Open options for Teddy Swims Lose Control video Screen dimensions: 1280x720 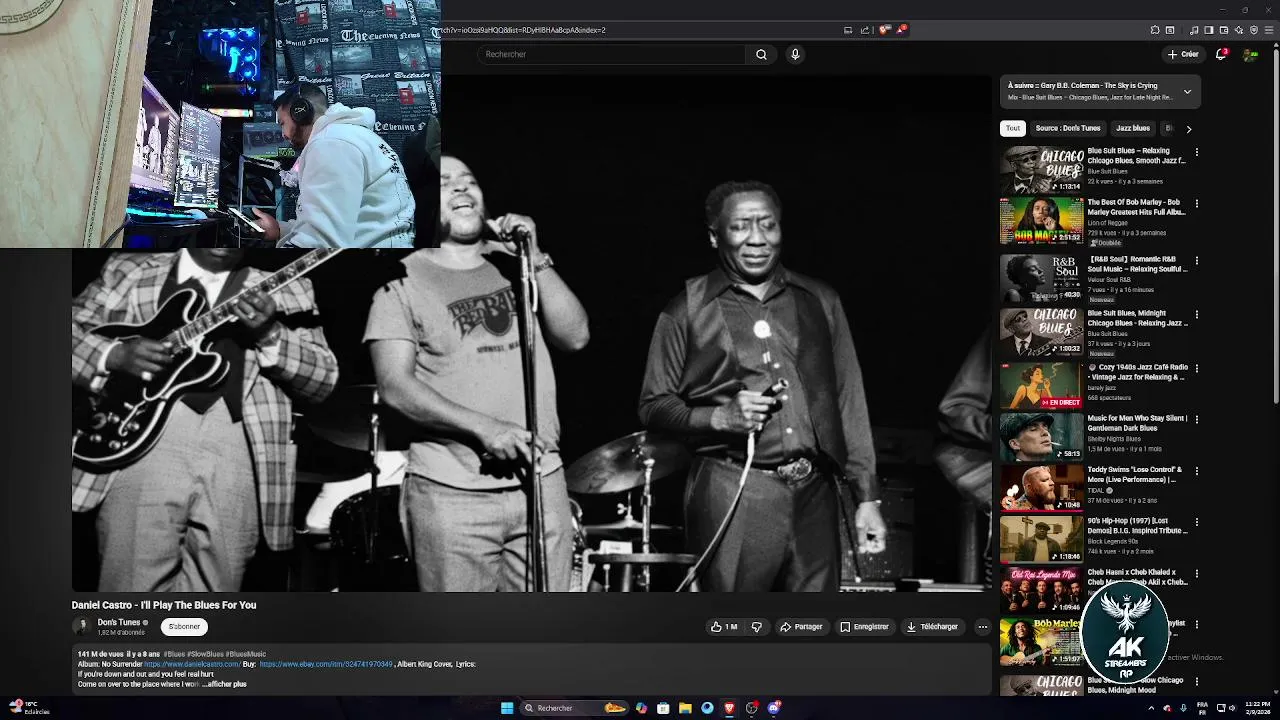(1197, 470)
